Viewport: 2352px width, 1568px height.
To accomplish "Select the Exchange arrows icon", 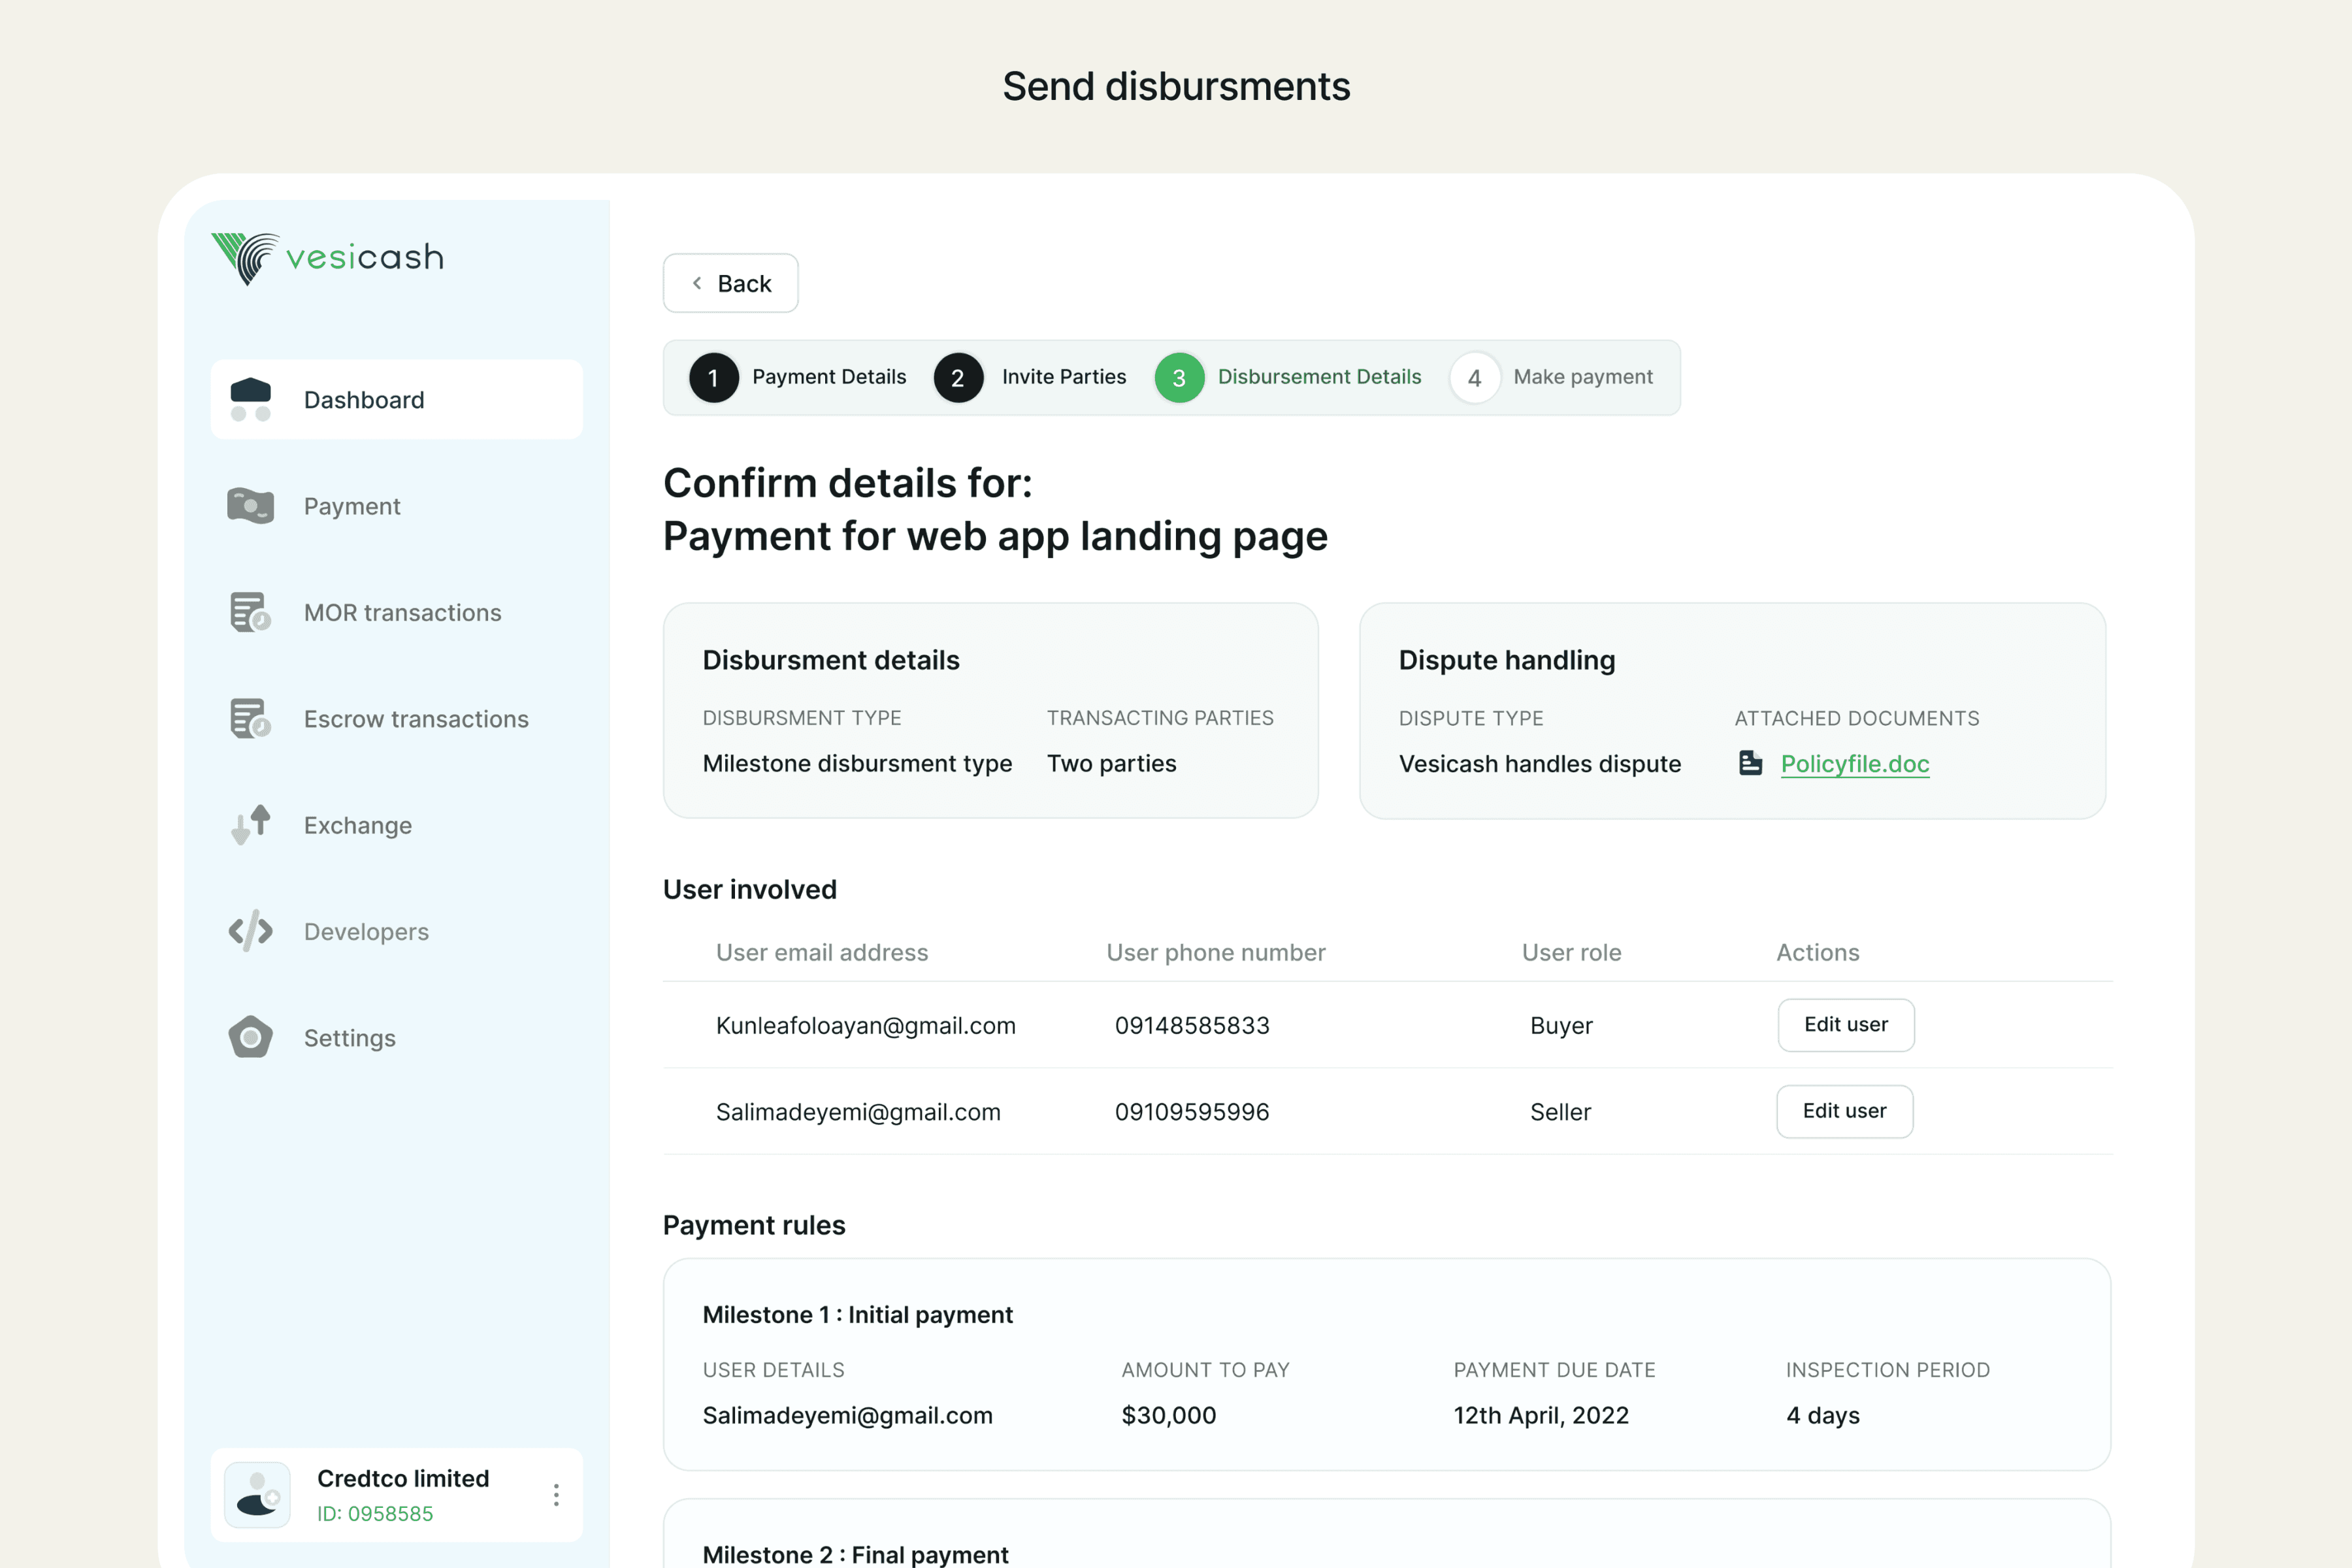I will tap(250, 825).
